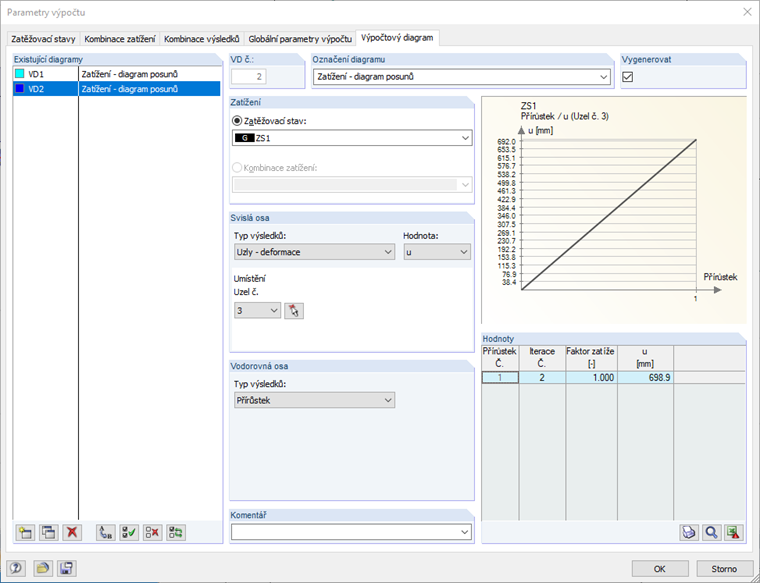Load saved settings with the folder icon
The image size is (760, 583).
click(x=43, y=568)
